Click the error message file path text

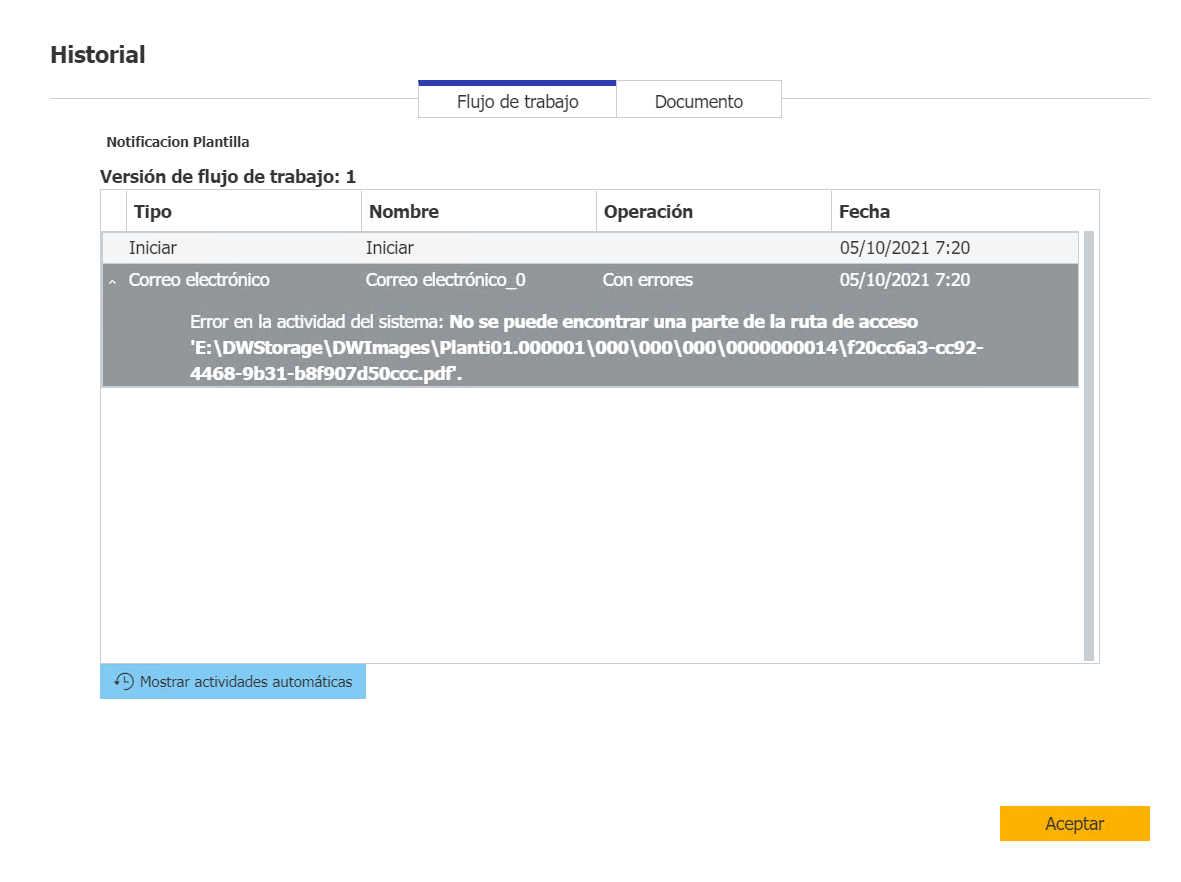click(x=588, y=347)
